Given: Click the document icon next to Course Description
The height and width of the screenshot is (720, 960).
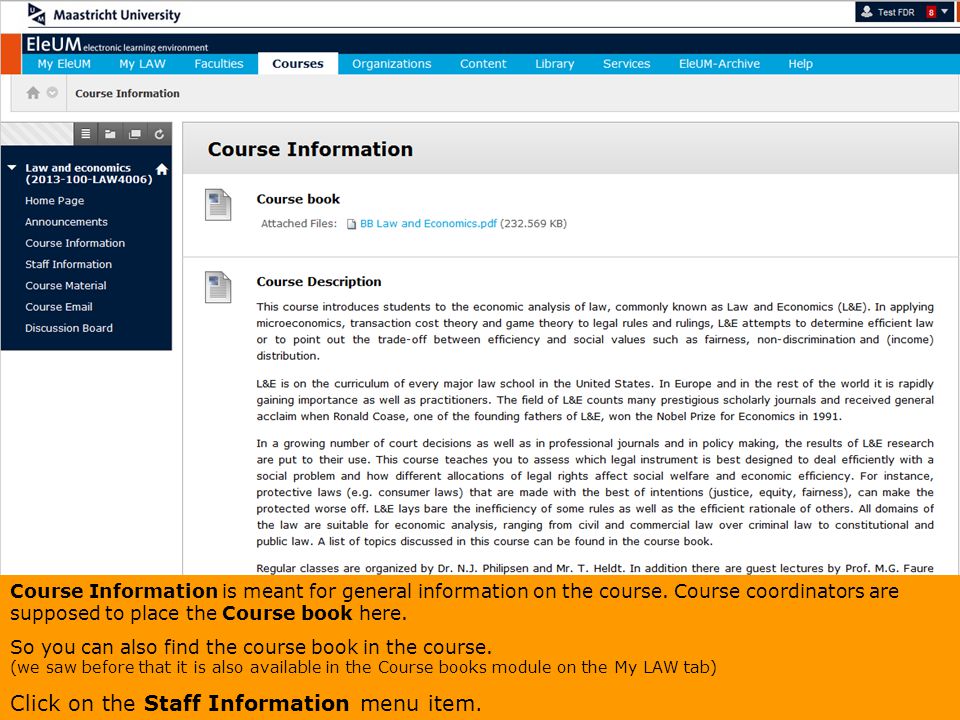Looking at the screenshot, I should pos(218,287).
